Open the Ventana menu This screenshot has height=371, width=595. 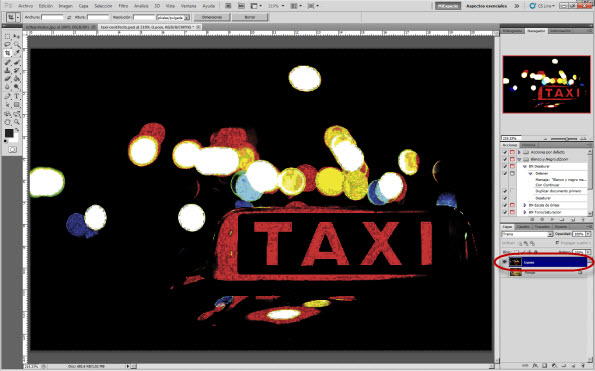(x=188, y=6)
